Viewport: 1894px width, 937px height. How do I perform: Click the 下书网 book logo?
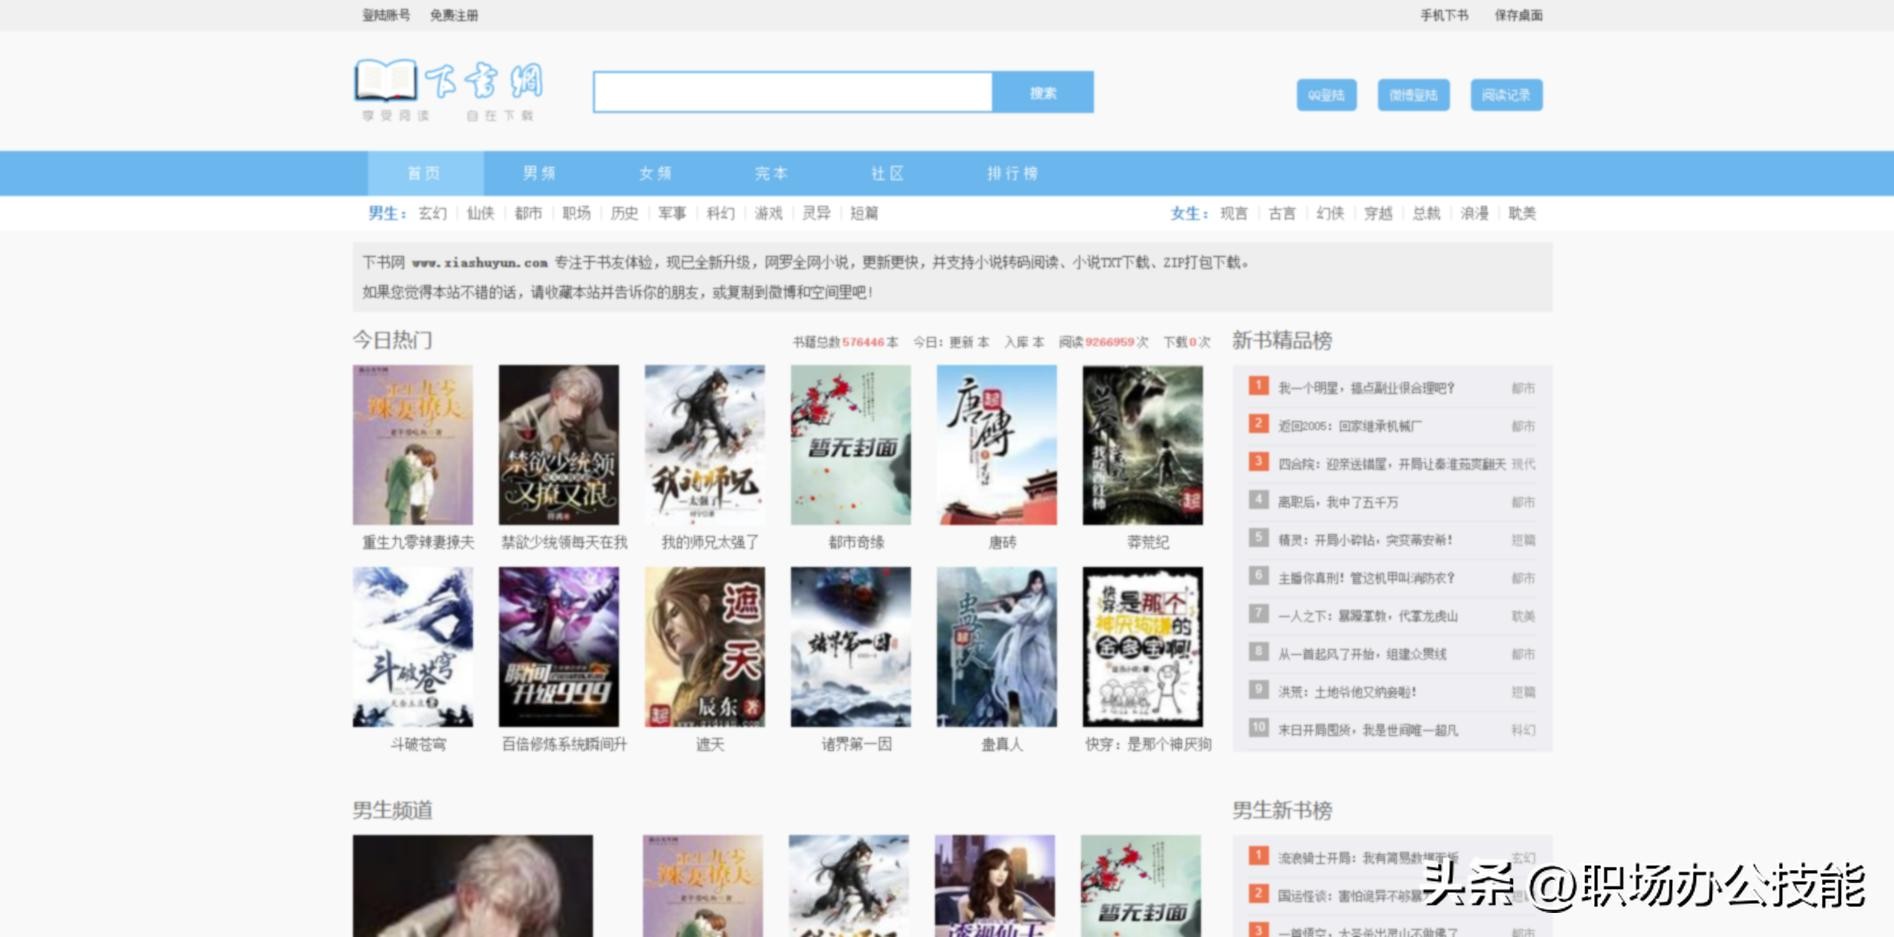448,89
